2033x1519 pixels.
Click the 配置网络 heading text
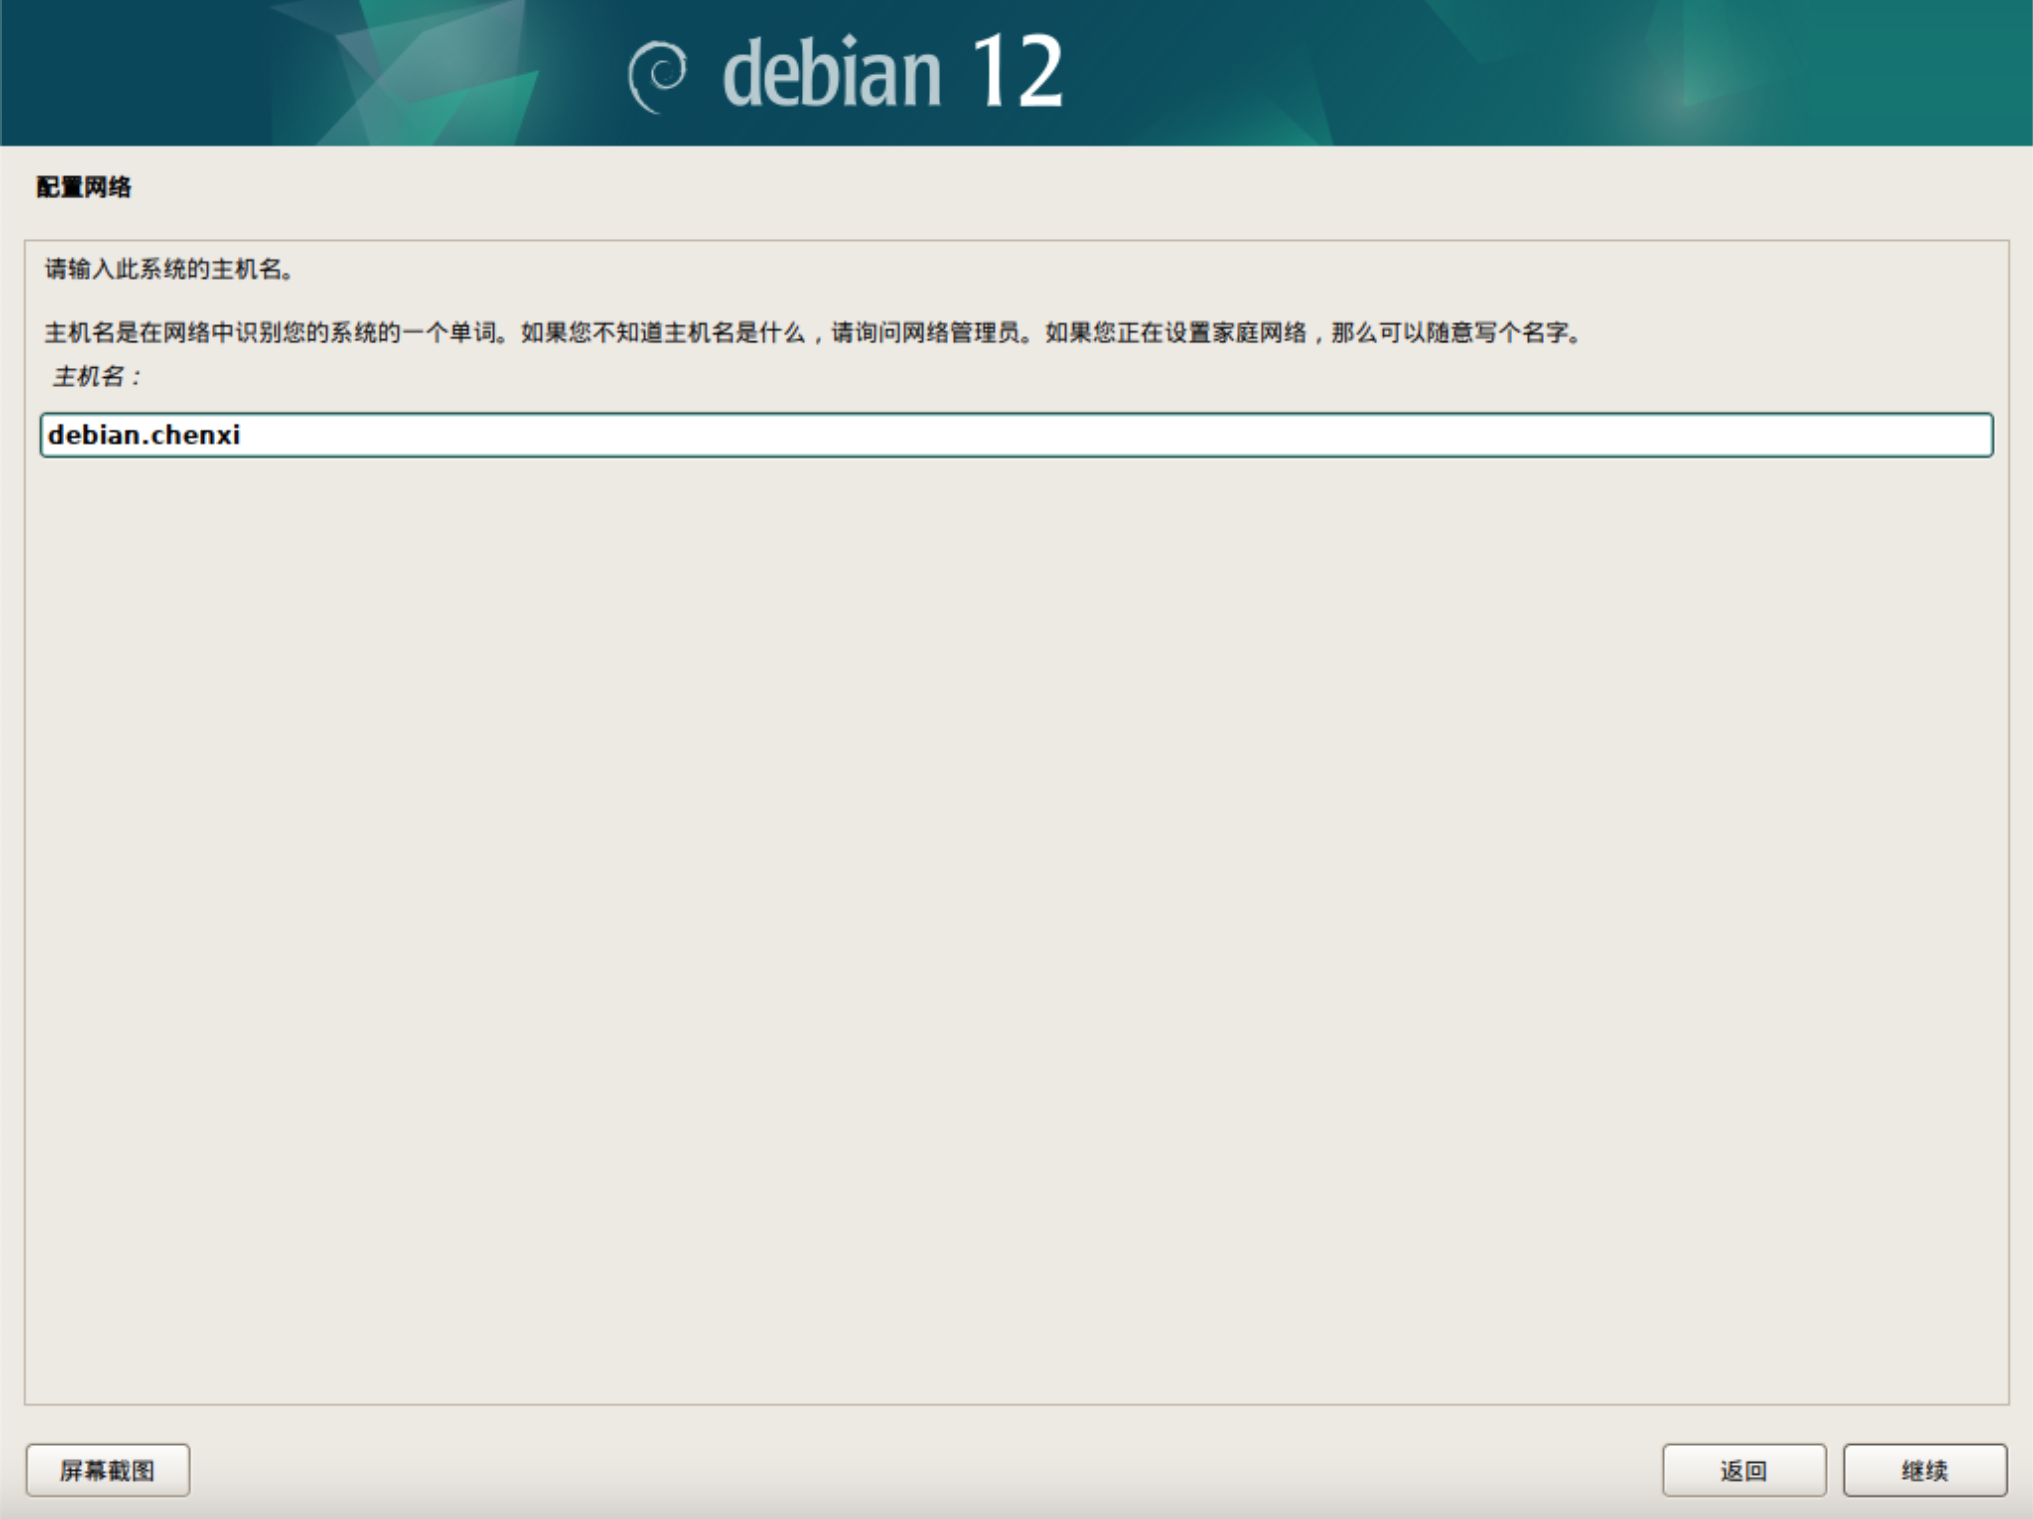(x=84, y=187)
